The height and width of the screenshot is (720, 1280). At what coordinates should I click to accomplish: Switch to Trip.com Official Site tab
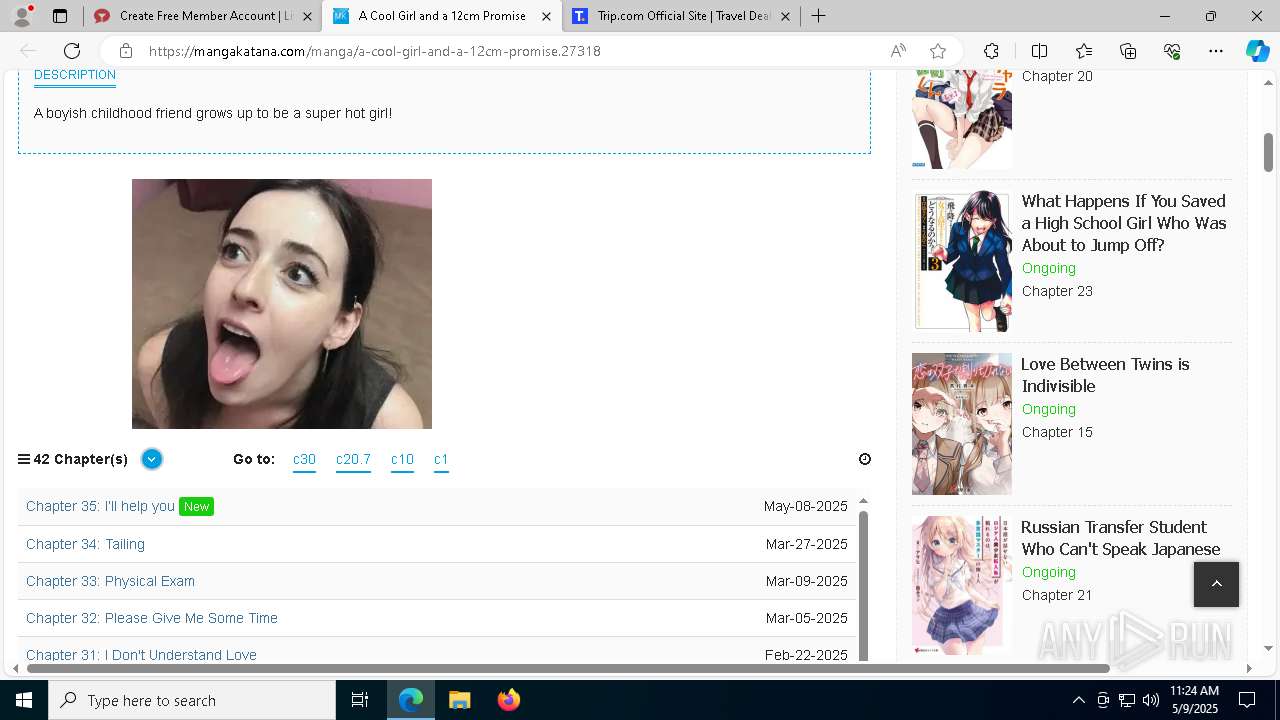[680, 16]
